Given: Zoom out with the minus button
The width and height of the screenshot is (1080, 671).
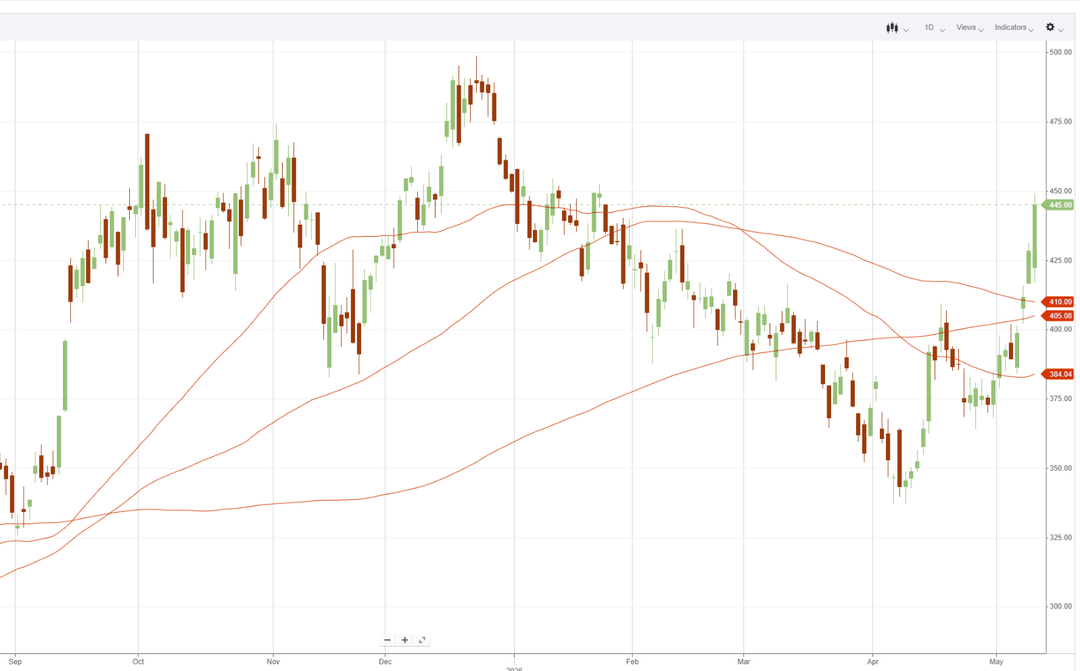Looking at the screenshot, I should point(387,640).
